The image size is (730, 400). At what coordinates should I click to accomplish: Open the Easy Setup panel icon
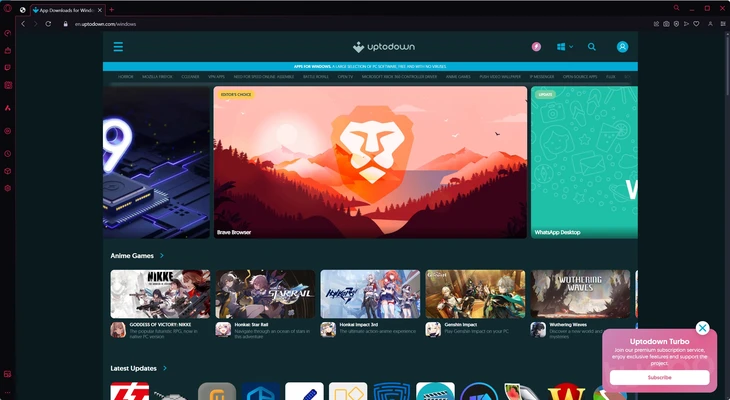pos(723,24)
